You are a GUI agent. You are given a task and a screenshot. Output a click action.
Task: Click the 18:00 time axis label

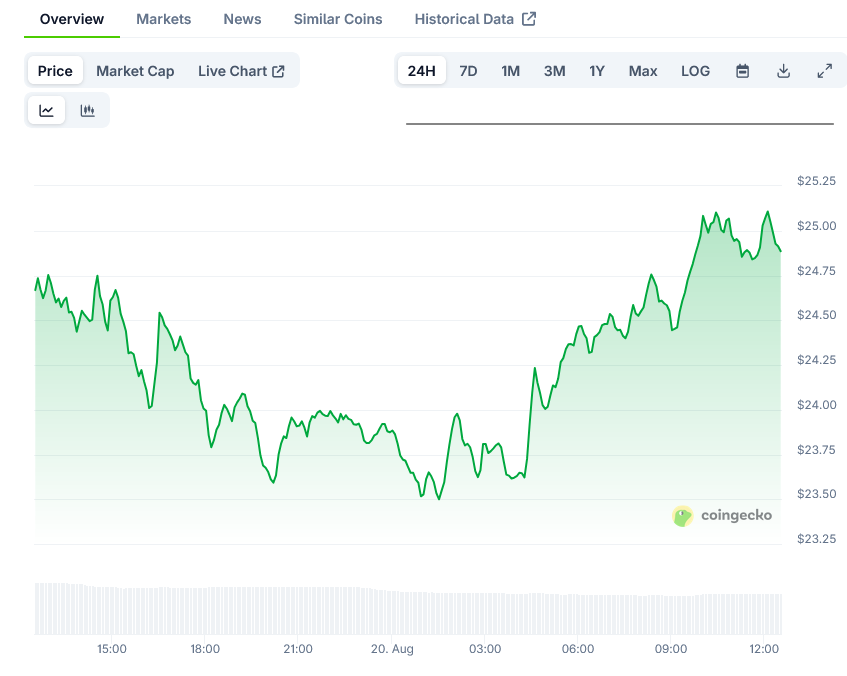[205, 649]
